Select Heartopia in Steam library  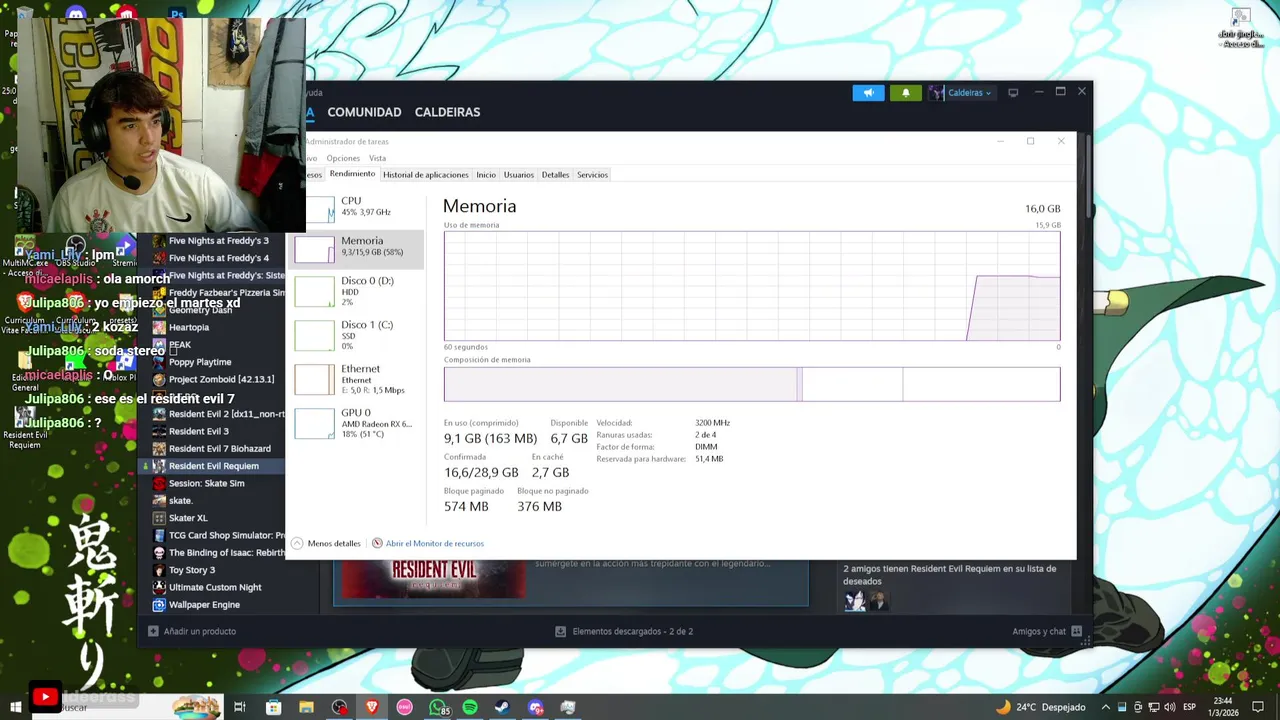point(188,327)
